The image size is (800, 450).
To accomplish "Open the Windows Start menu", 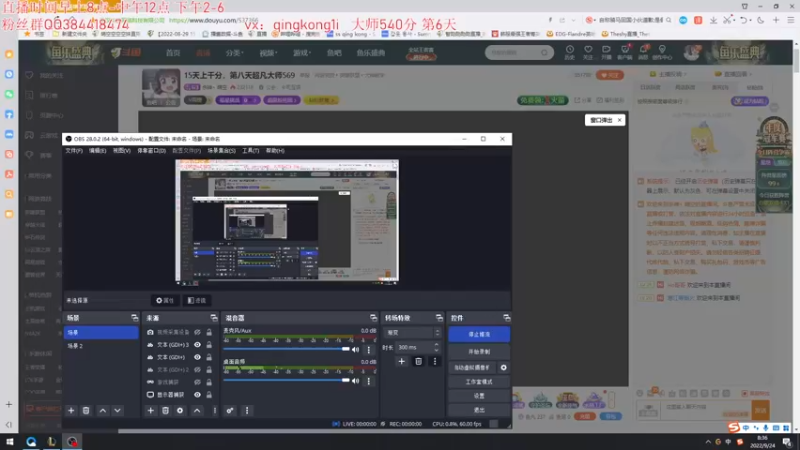I will [x=10, y=442].
